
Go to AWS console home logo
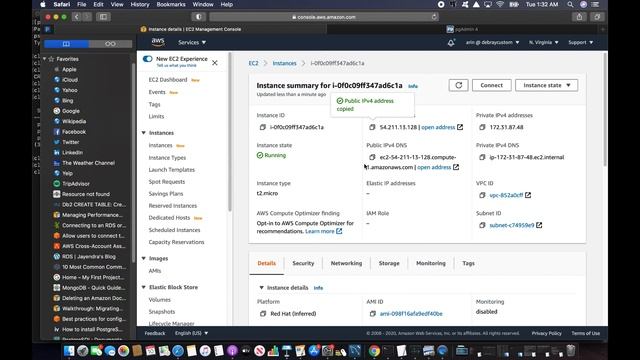[158, 42]
